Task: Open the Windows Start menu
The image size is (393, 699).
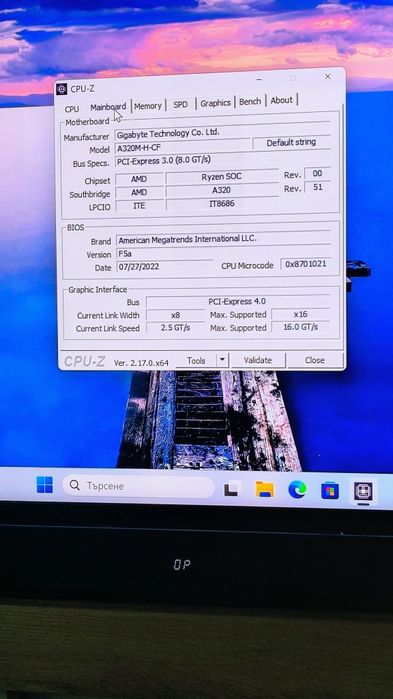Action: tap(45, 485)
